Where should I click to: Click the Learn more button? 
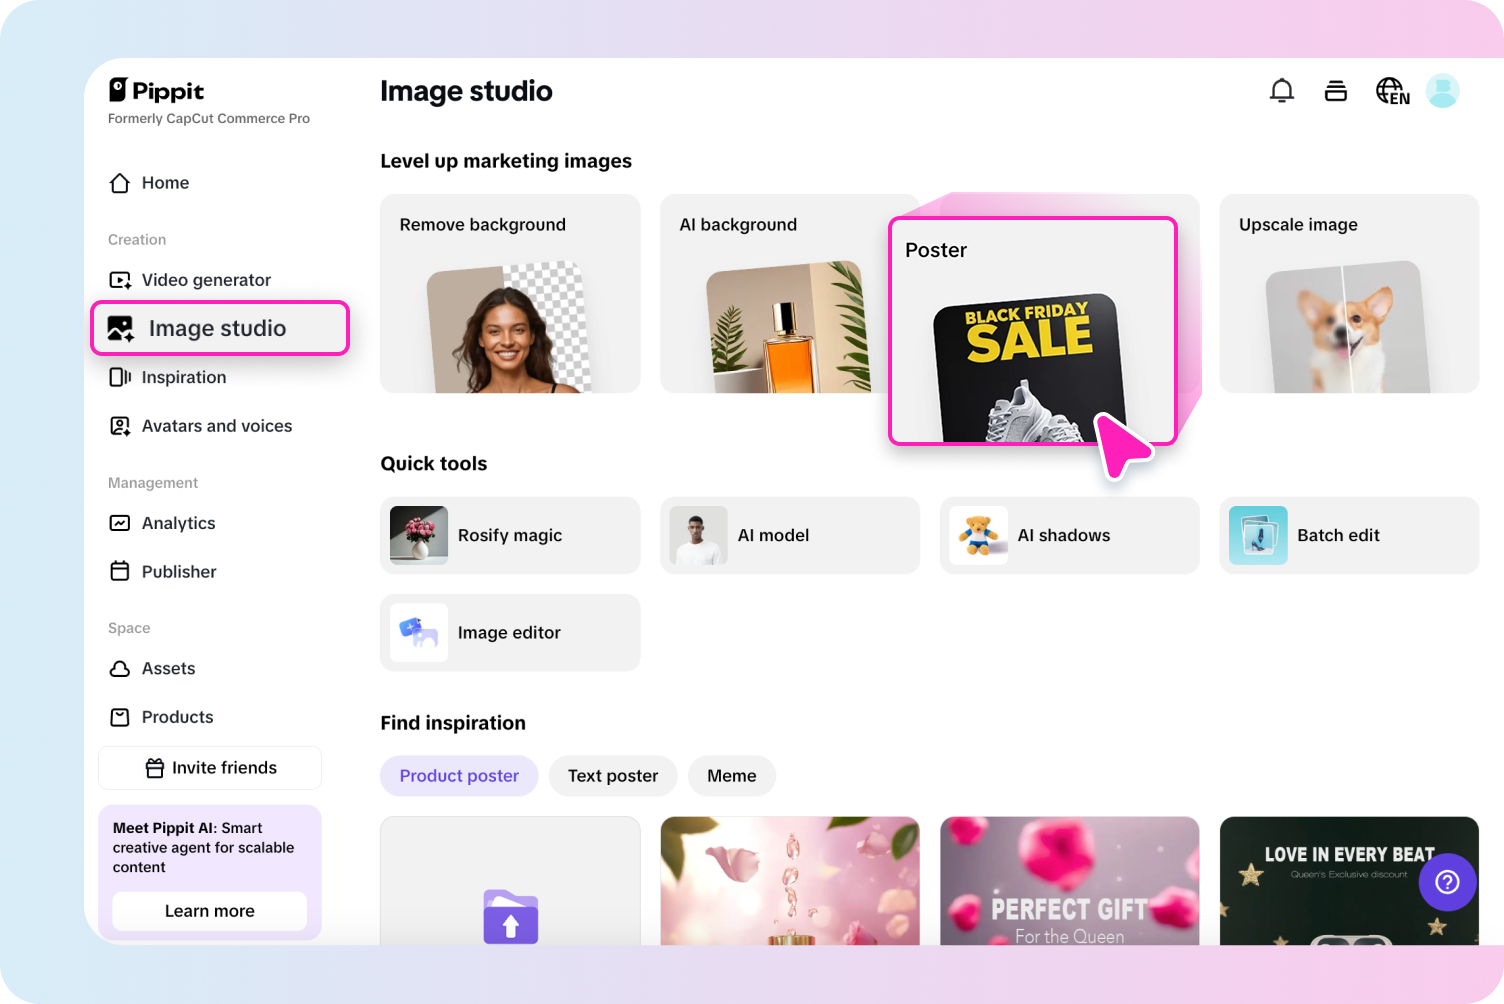[209, 911]
